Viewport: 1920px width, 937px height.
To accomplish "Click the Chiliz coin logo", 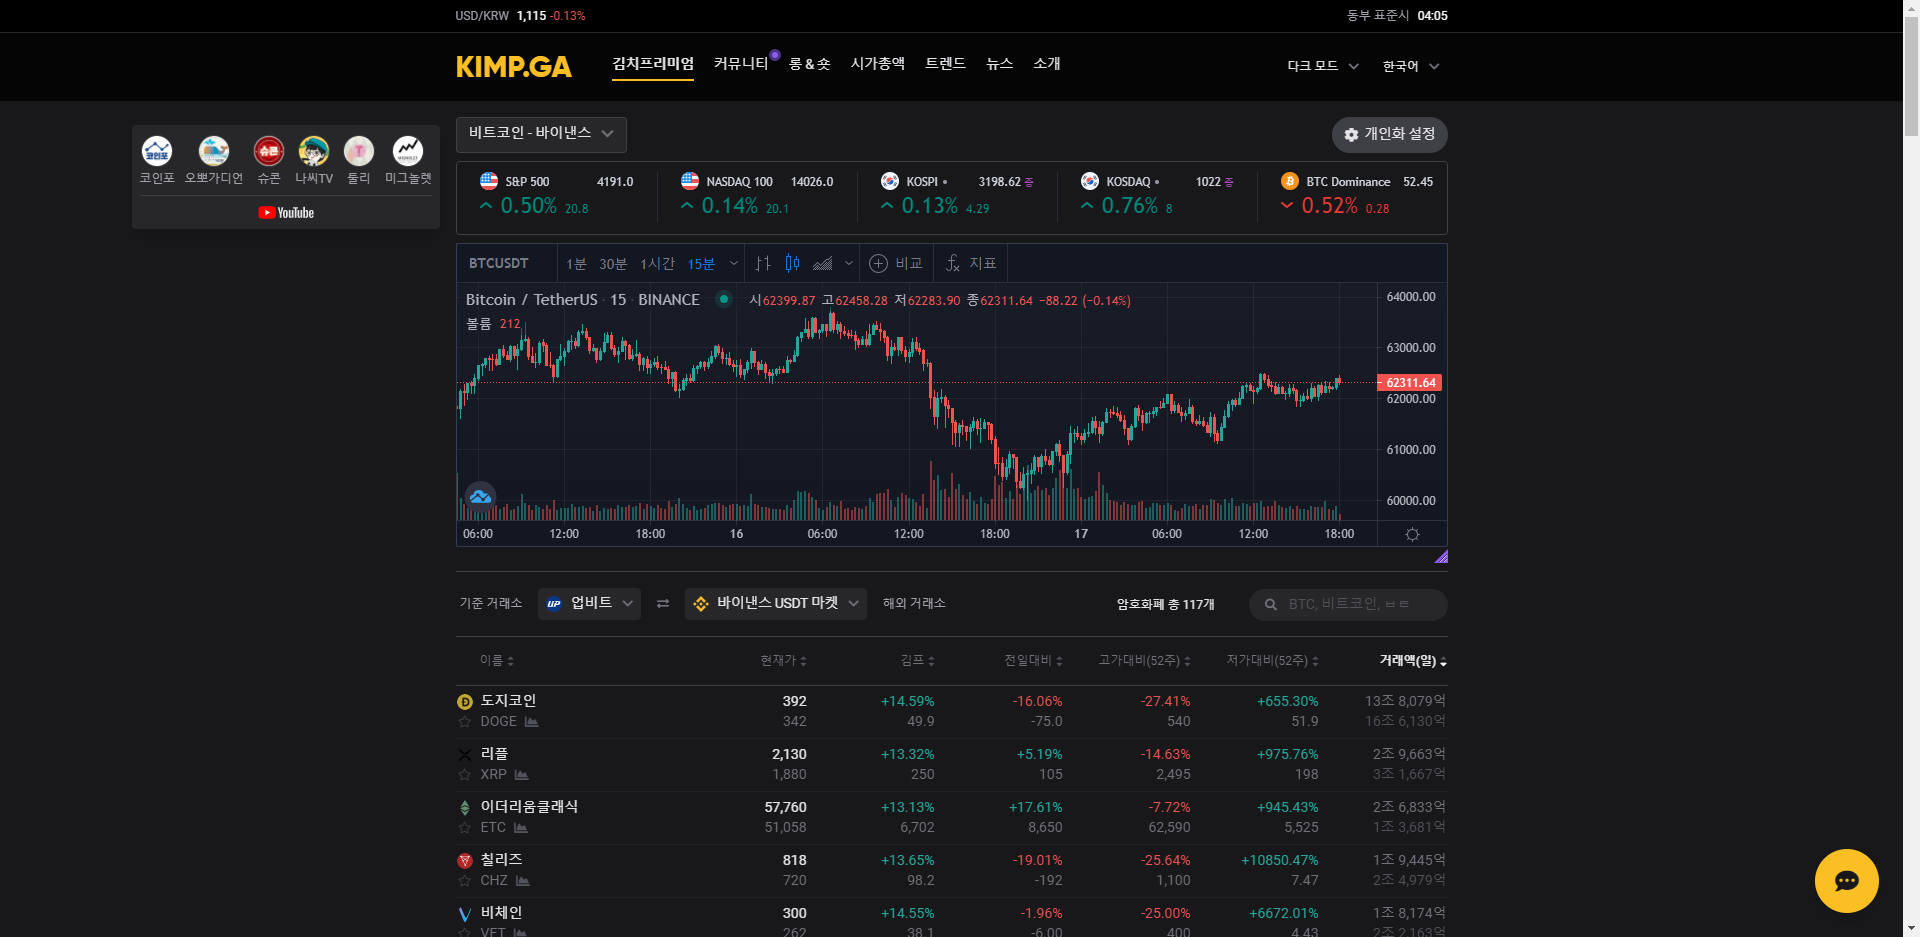I will click(464, 860).
